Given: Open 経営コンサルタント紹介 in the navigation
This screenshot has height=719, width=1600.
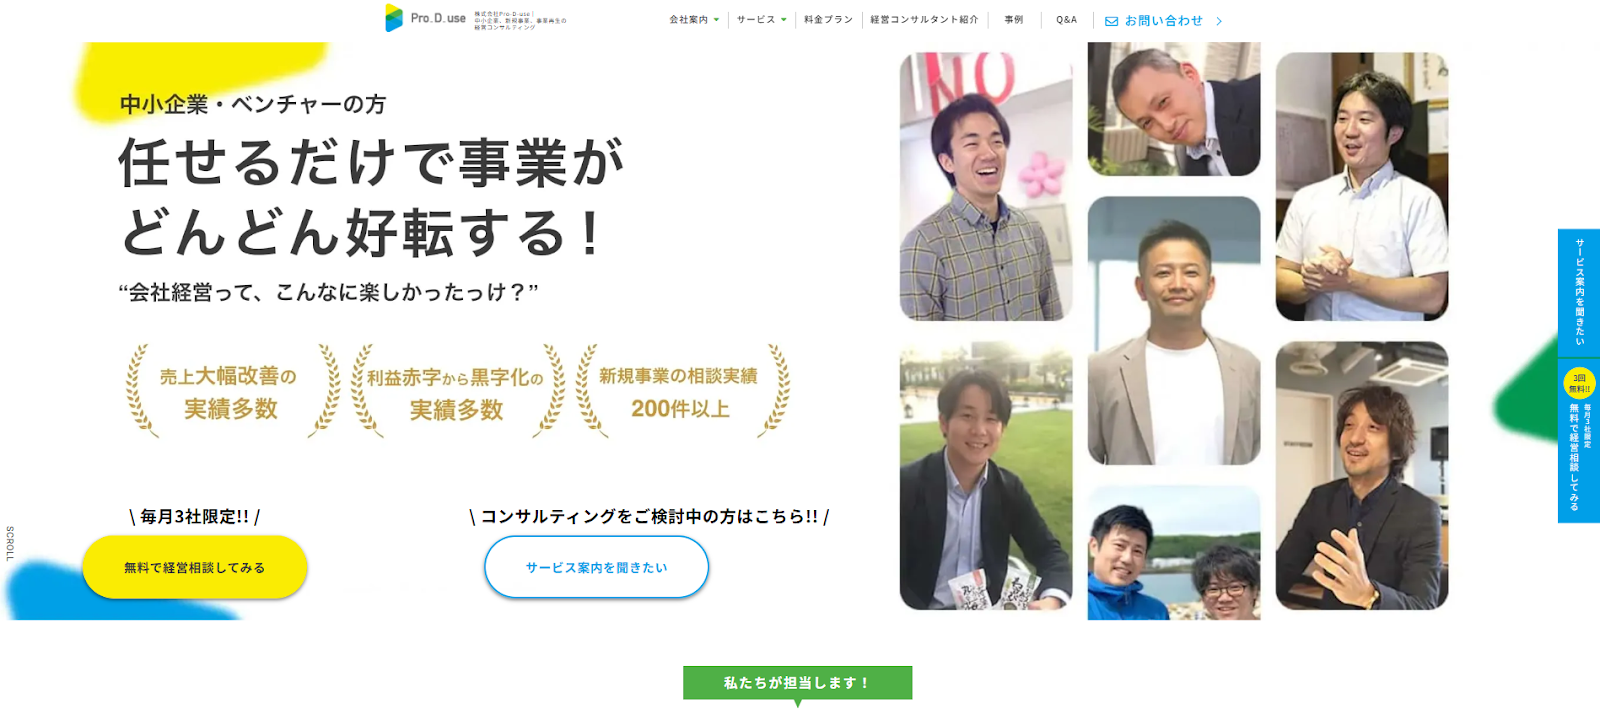Looking at the screenshot, I should pos(924,20).
